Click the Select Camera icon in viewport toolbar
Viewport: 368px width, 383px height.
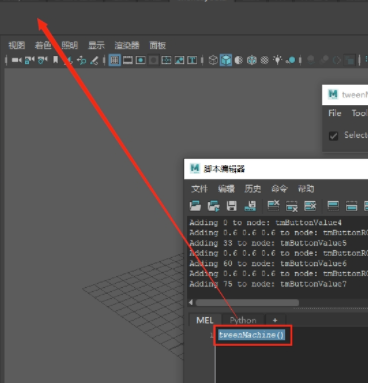(x=17, y=60)
